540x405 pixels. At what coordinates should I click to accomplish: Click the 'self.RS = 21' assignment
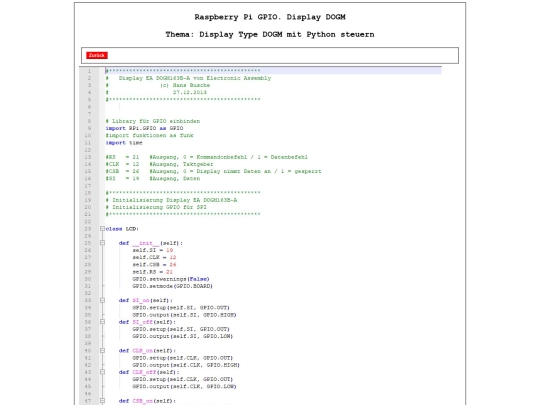pyautogui.click(x=153, y=272)
